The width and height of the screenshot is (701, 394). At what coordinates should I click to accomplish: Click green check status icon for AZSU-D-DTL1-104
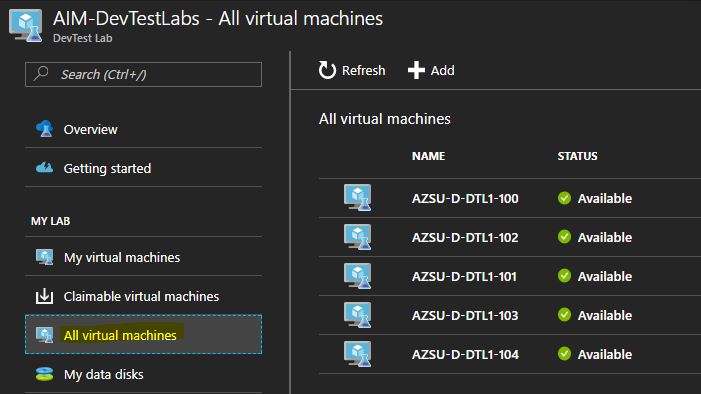(x=564, y=354)
